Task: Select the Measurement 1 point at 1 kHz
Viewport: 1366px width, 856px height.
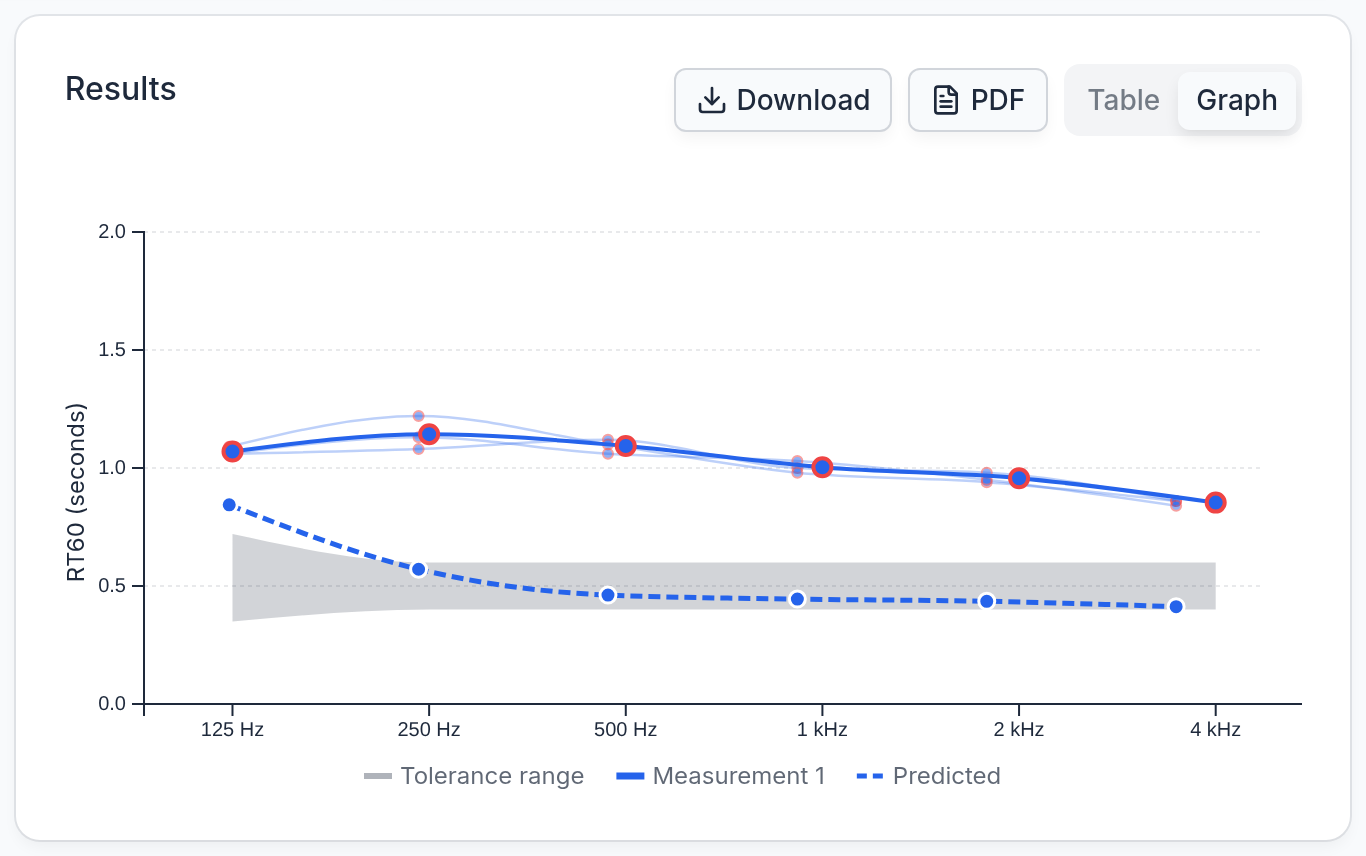Action: 823,467
